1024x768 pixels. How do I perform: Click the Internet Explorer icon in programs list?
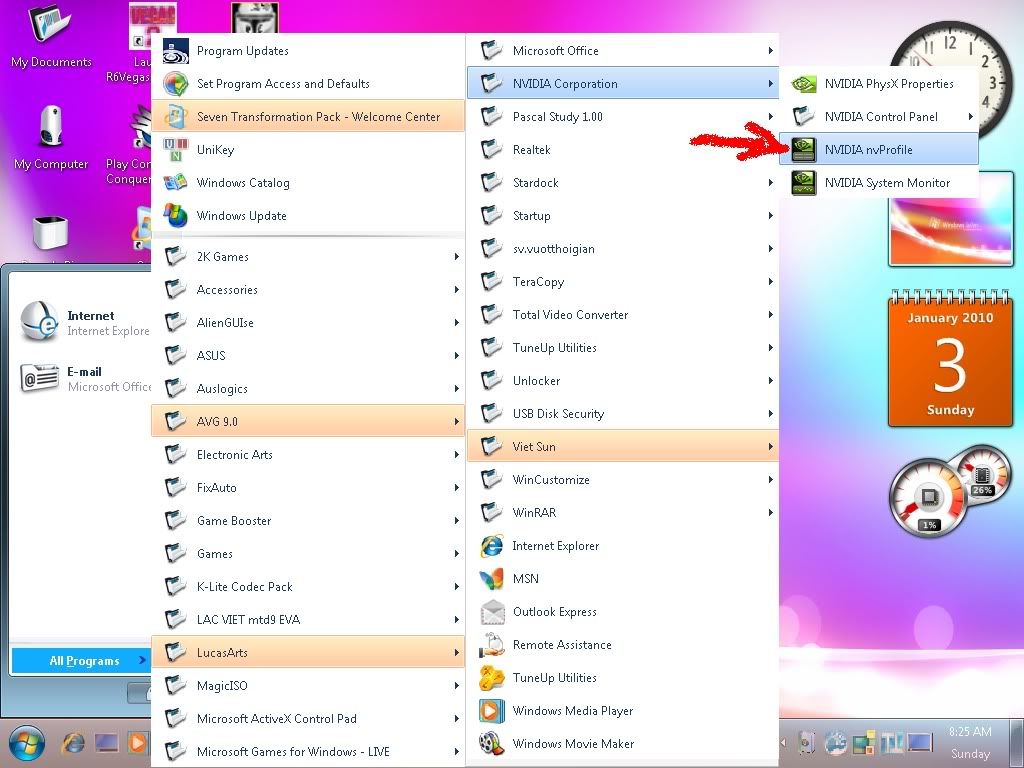click(x=491, y=546)
